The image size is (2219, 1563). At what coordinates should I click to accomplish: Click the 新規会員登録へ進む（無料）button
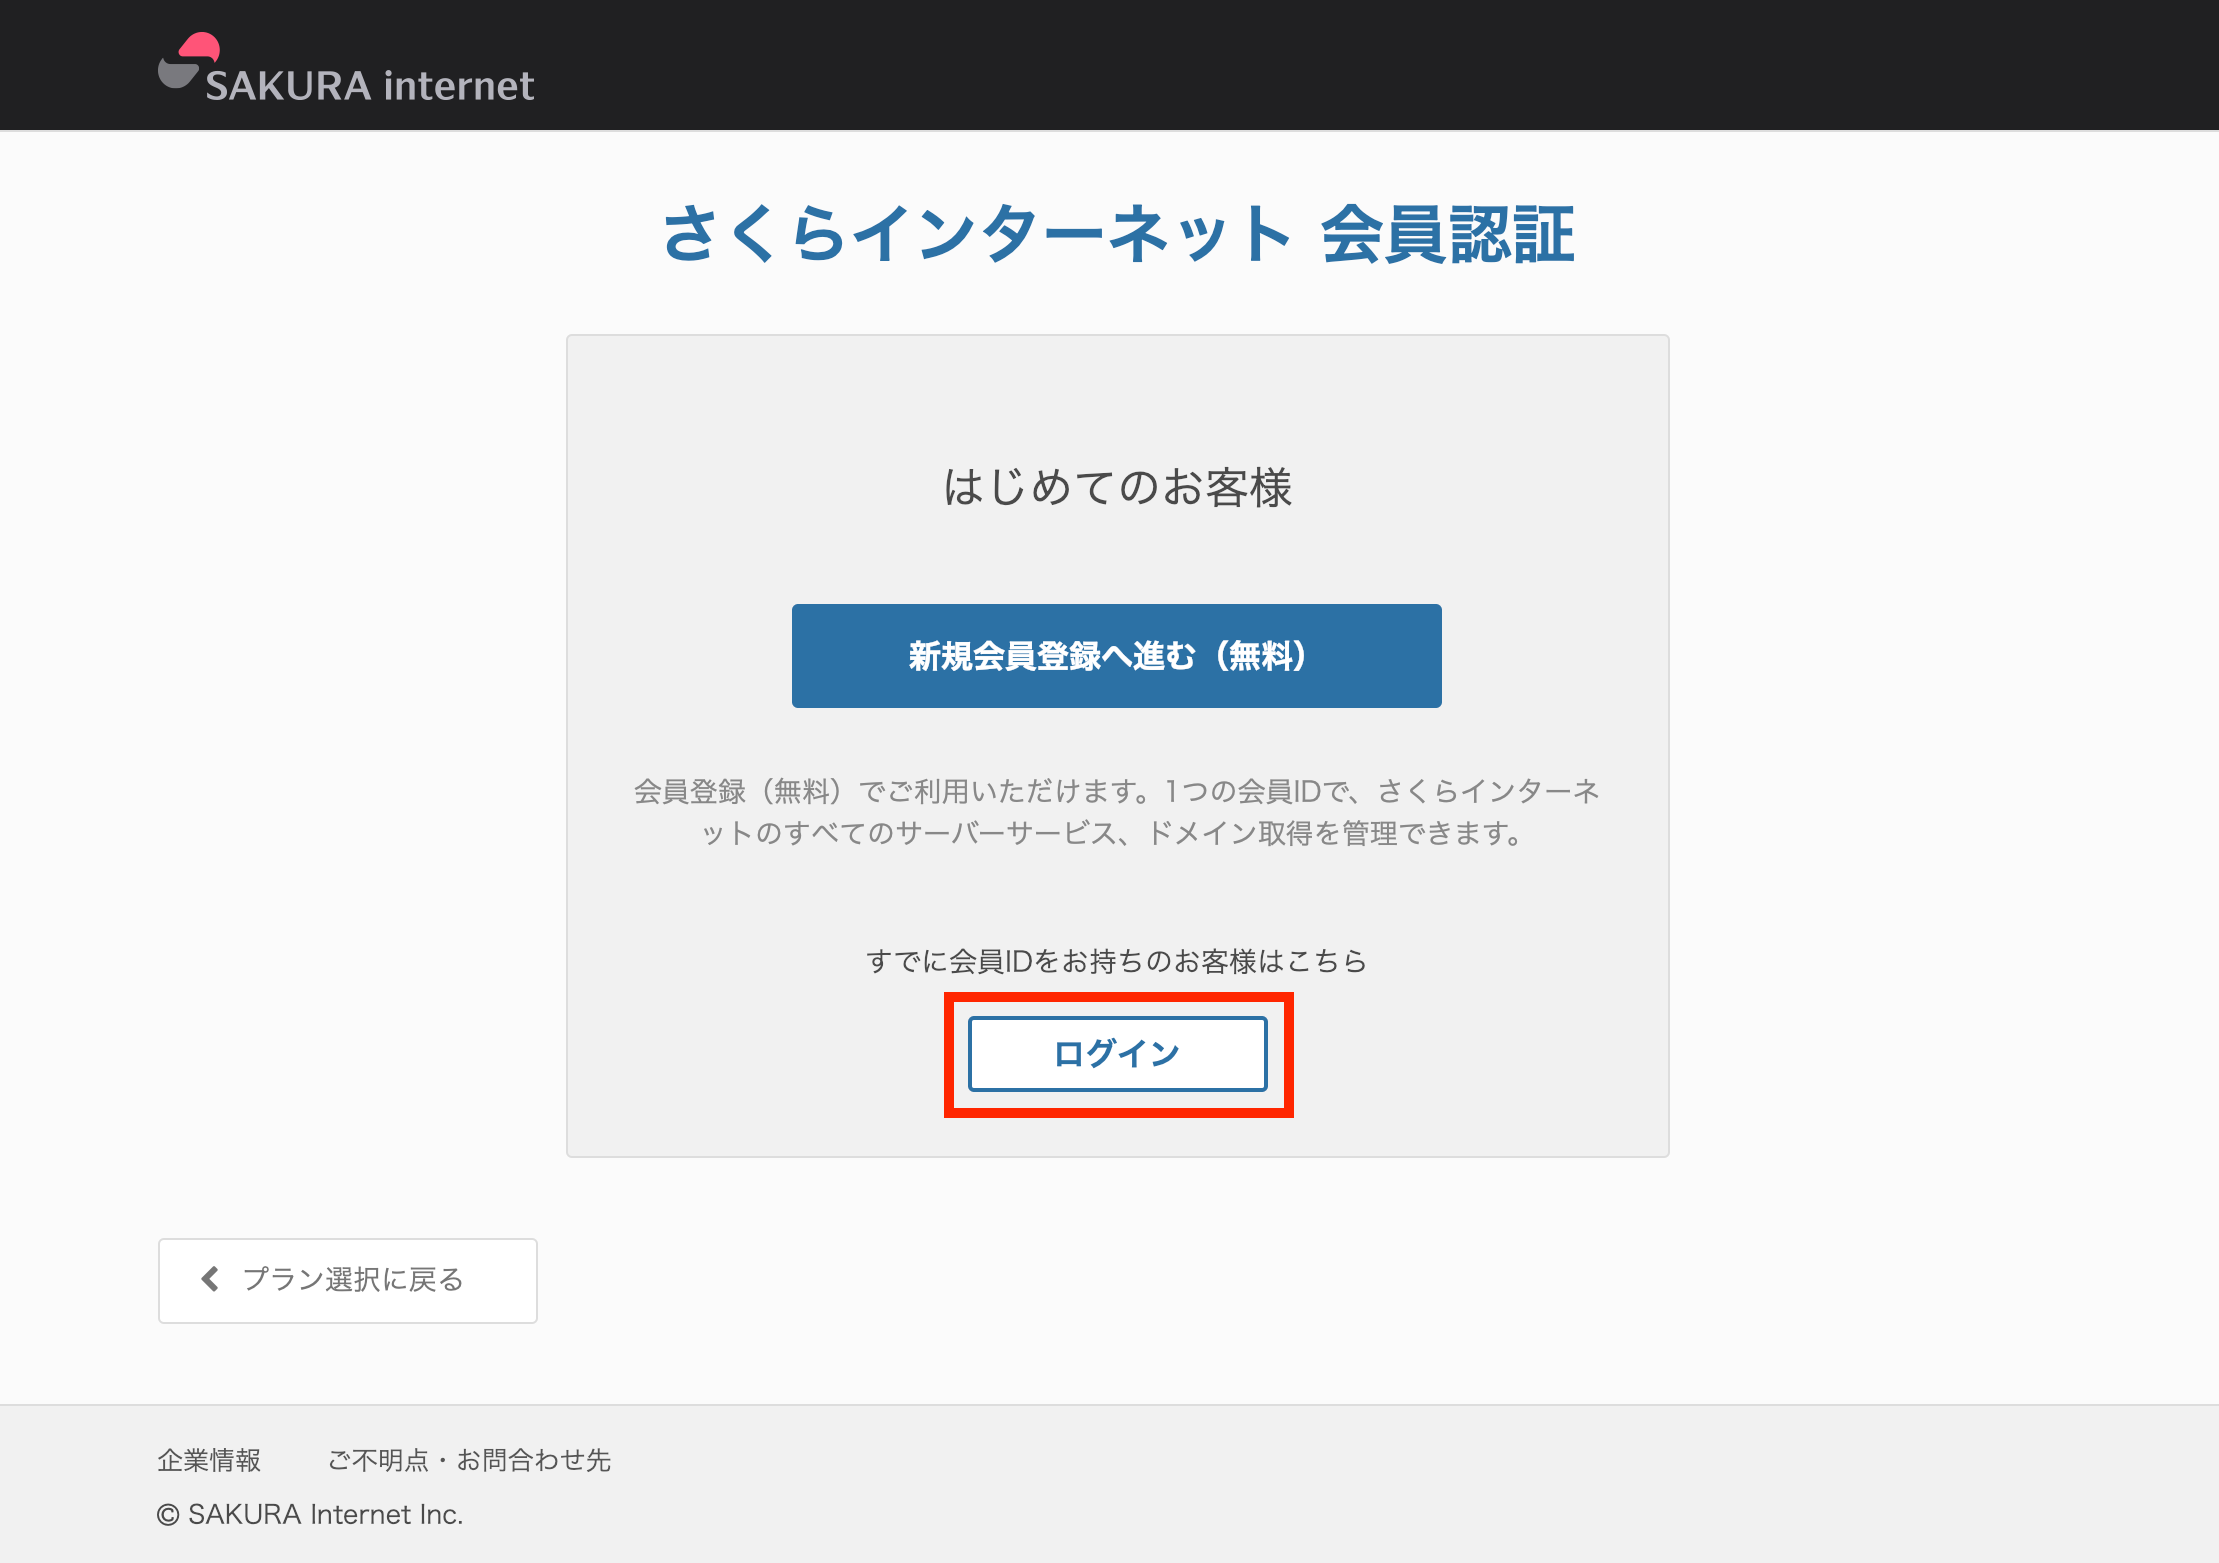1116,656
